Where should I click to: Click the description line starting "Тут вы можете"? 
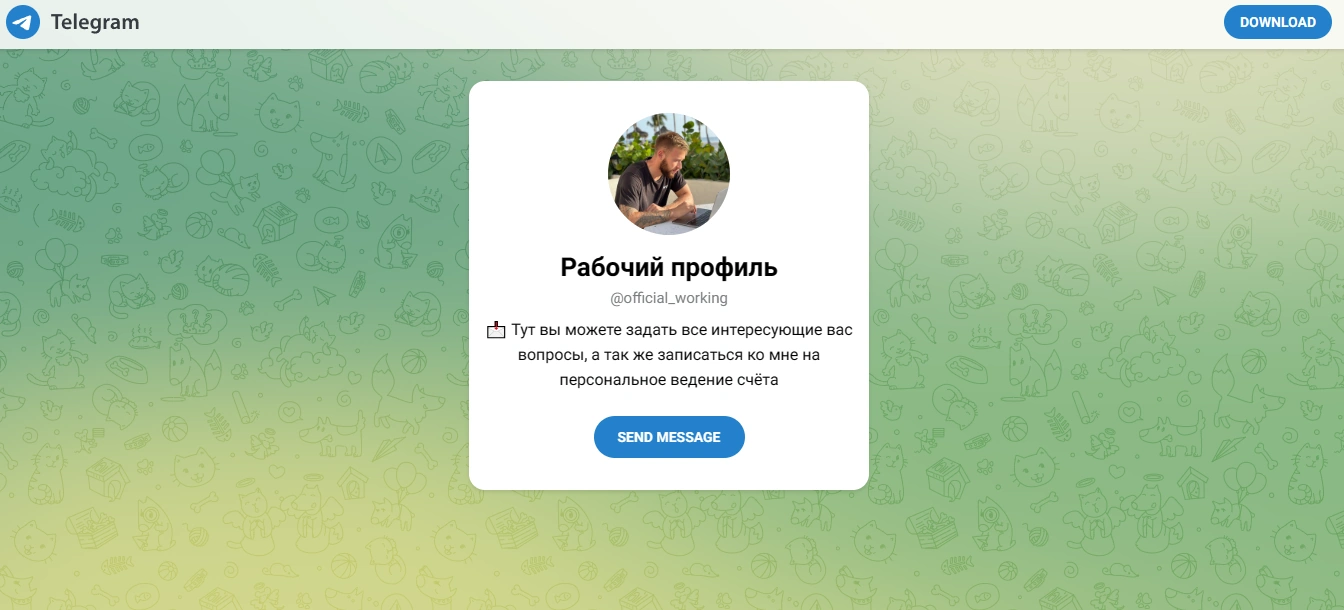681,330
